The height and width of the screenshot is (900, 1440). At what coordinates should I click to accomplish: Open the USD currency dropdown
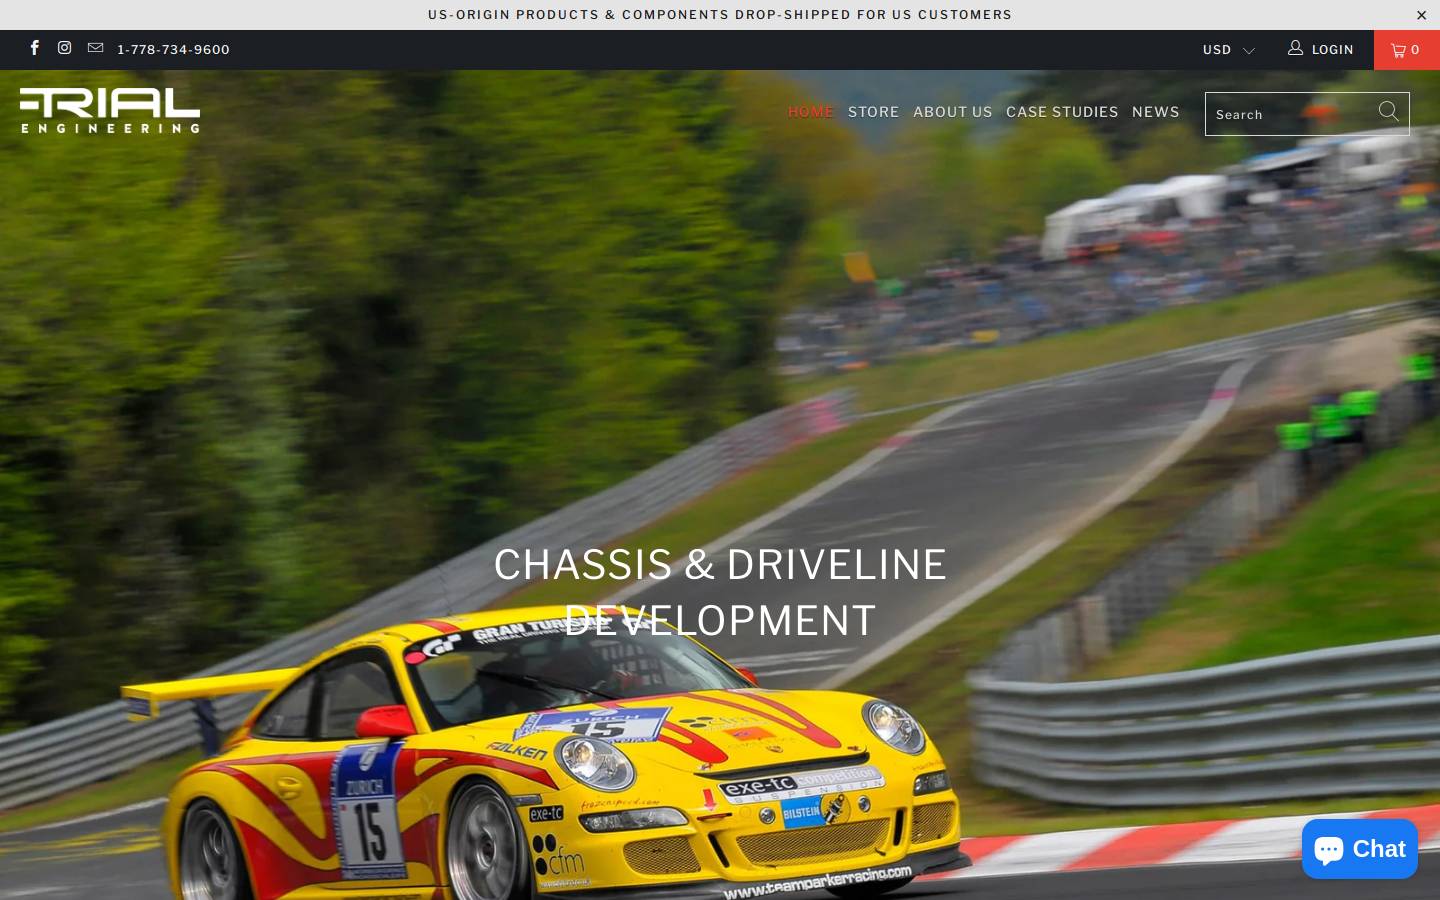pos(1228,49)
